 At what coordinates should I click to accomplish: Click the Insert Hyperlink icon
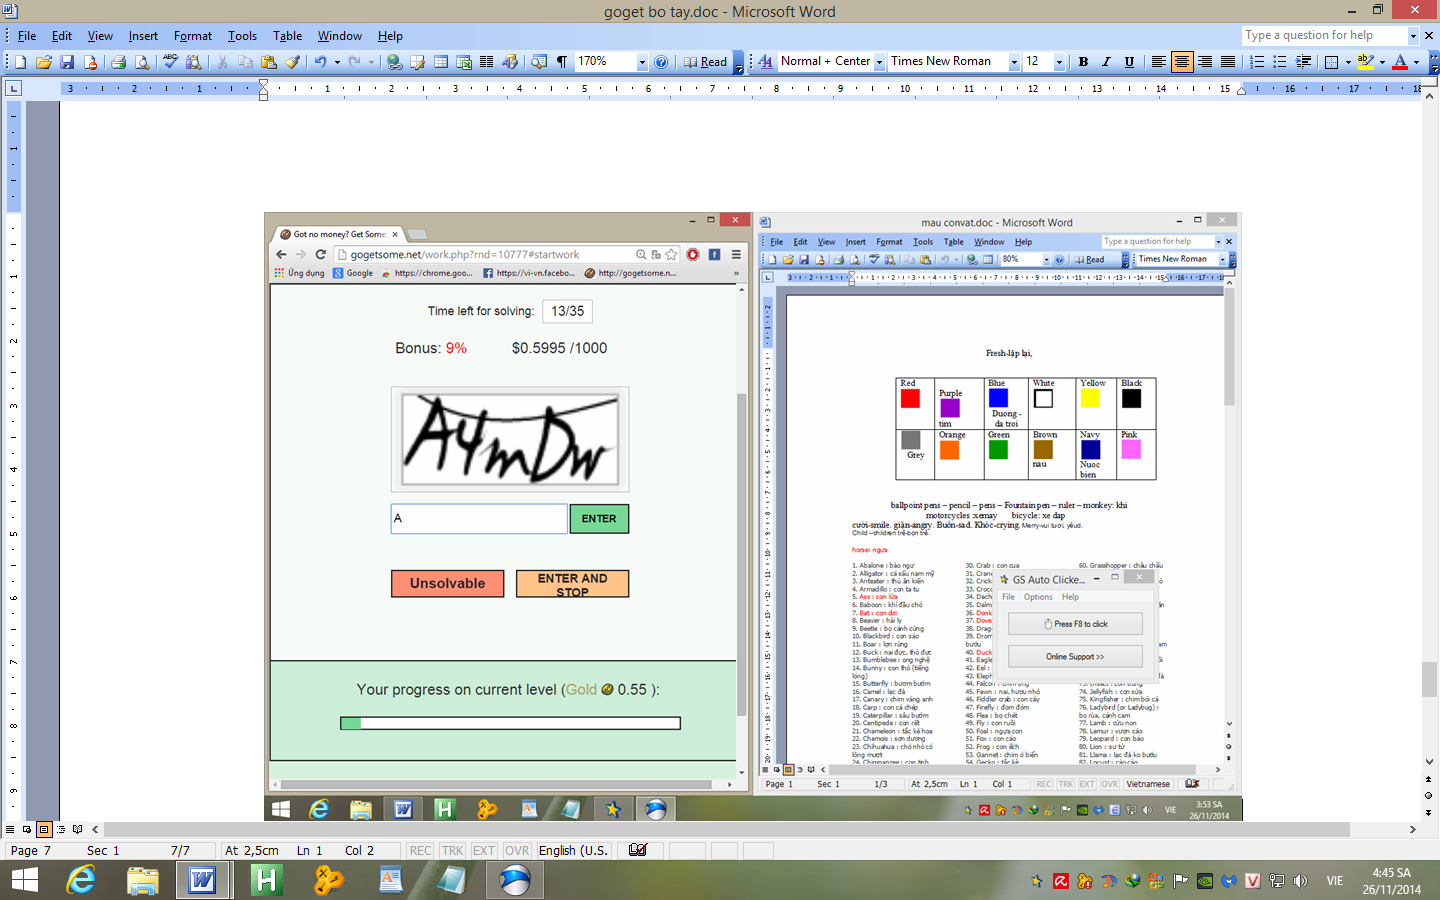tap(395, 62)
